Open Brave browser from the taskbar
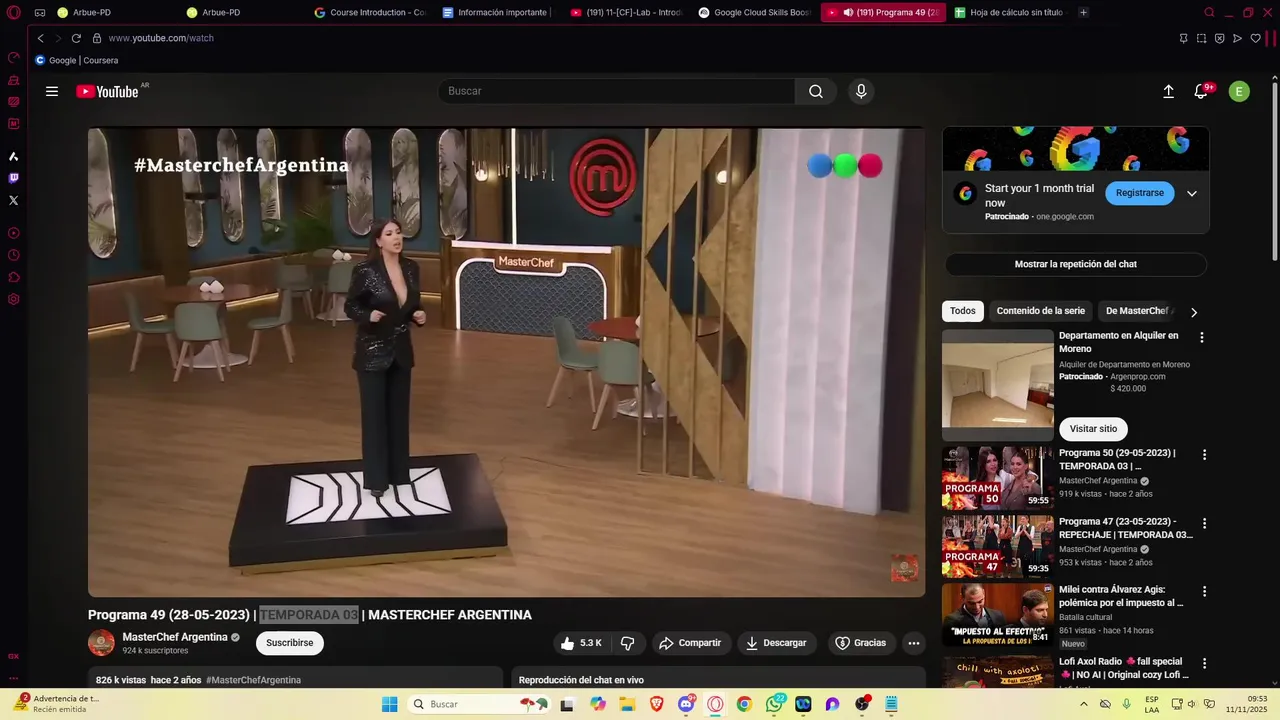The width and height of the screenshot is (1280, 720). tap(656, 704)
